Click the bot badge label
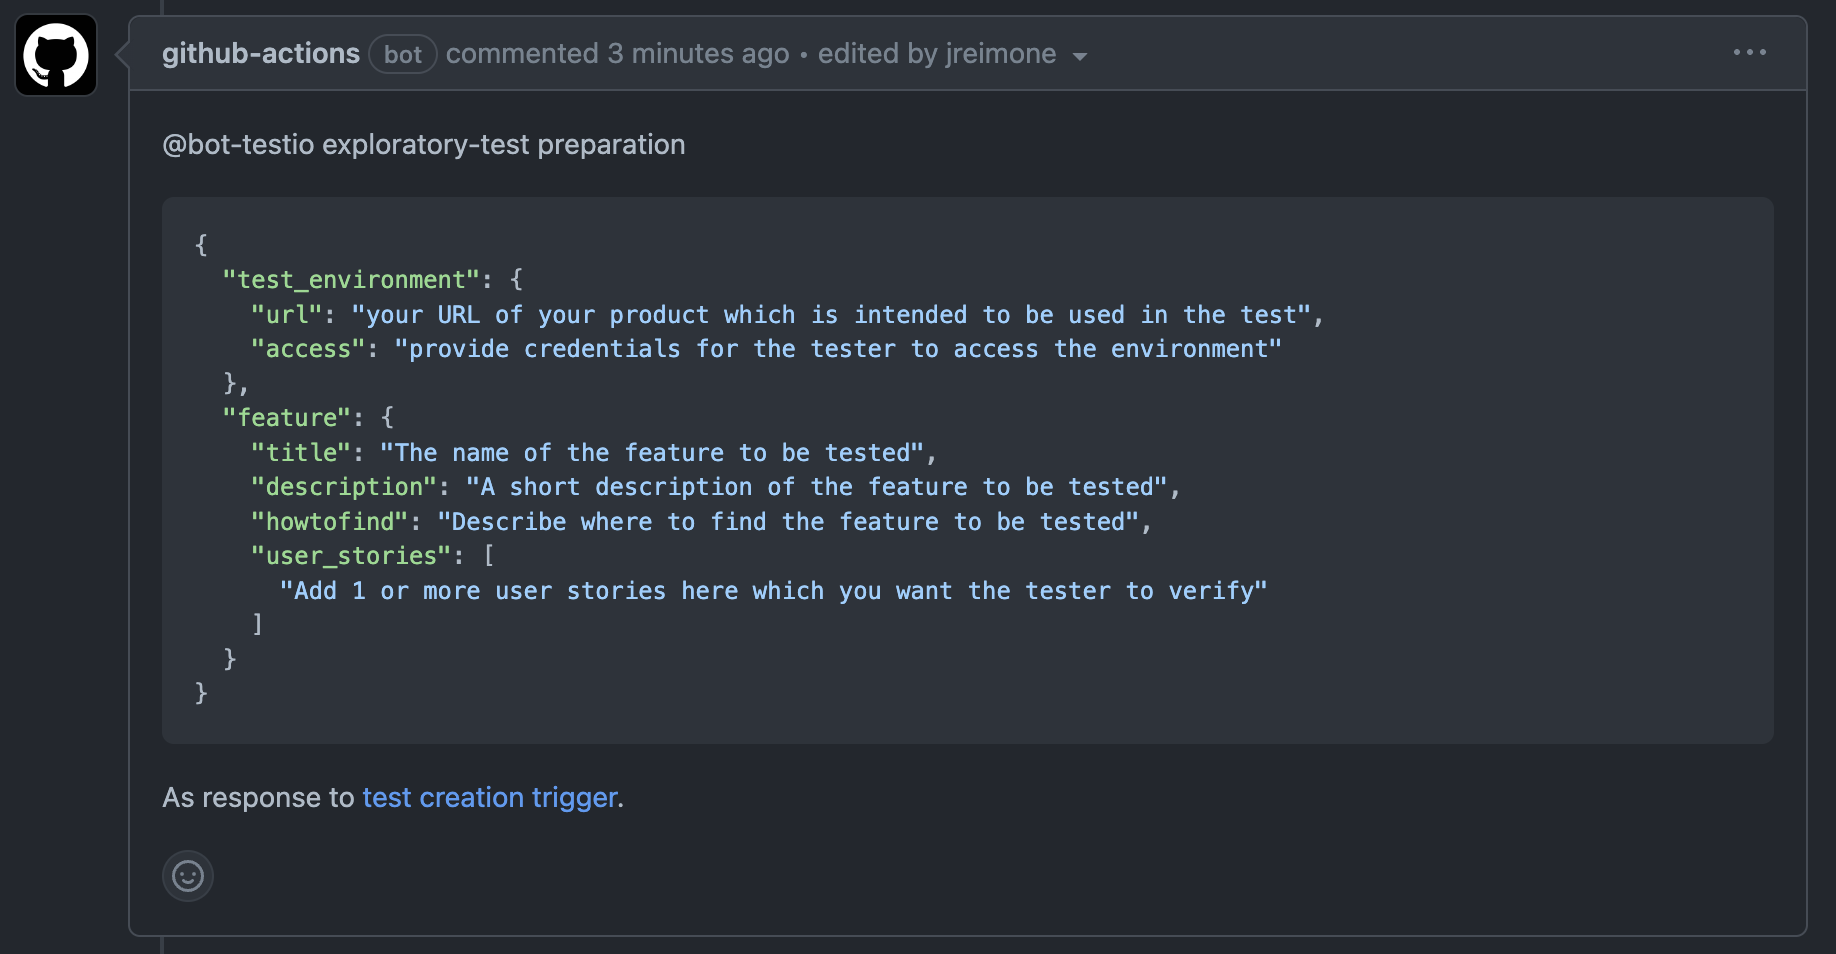 click(403, 54)
